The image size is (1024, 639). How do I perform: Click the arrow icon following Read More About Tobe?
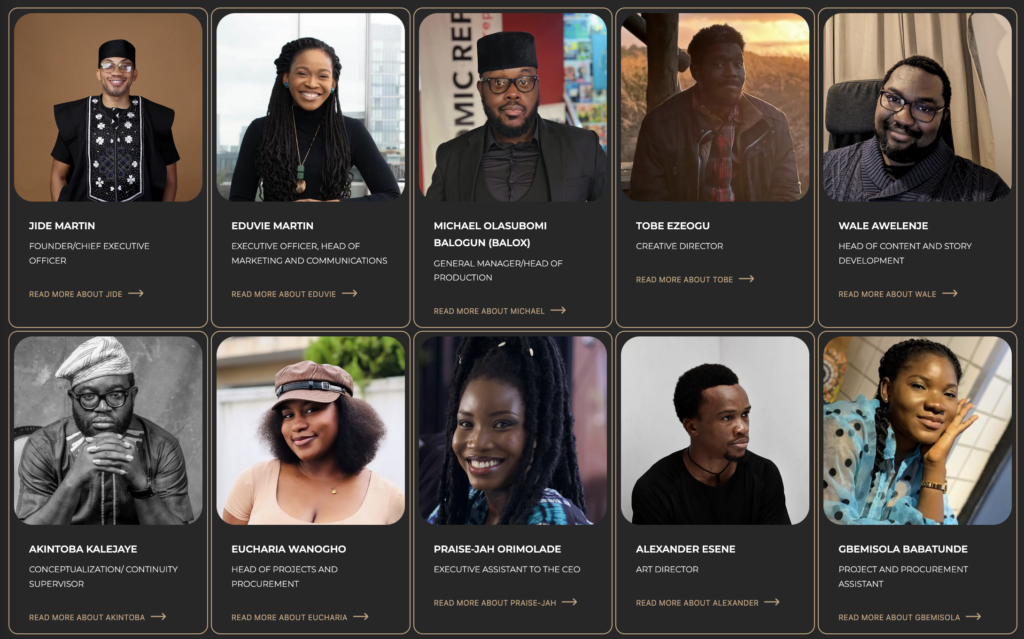746,280
